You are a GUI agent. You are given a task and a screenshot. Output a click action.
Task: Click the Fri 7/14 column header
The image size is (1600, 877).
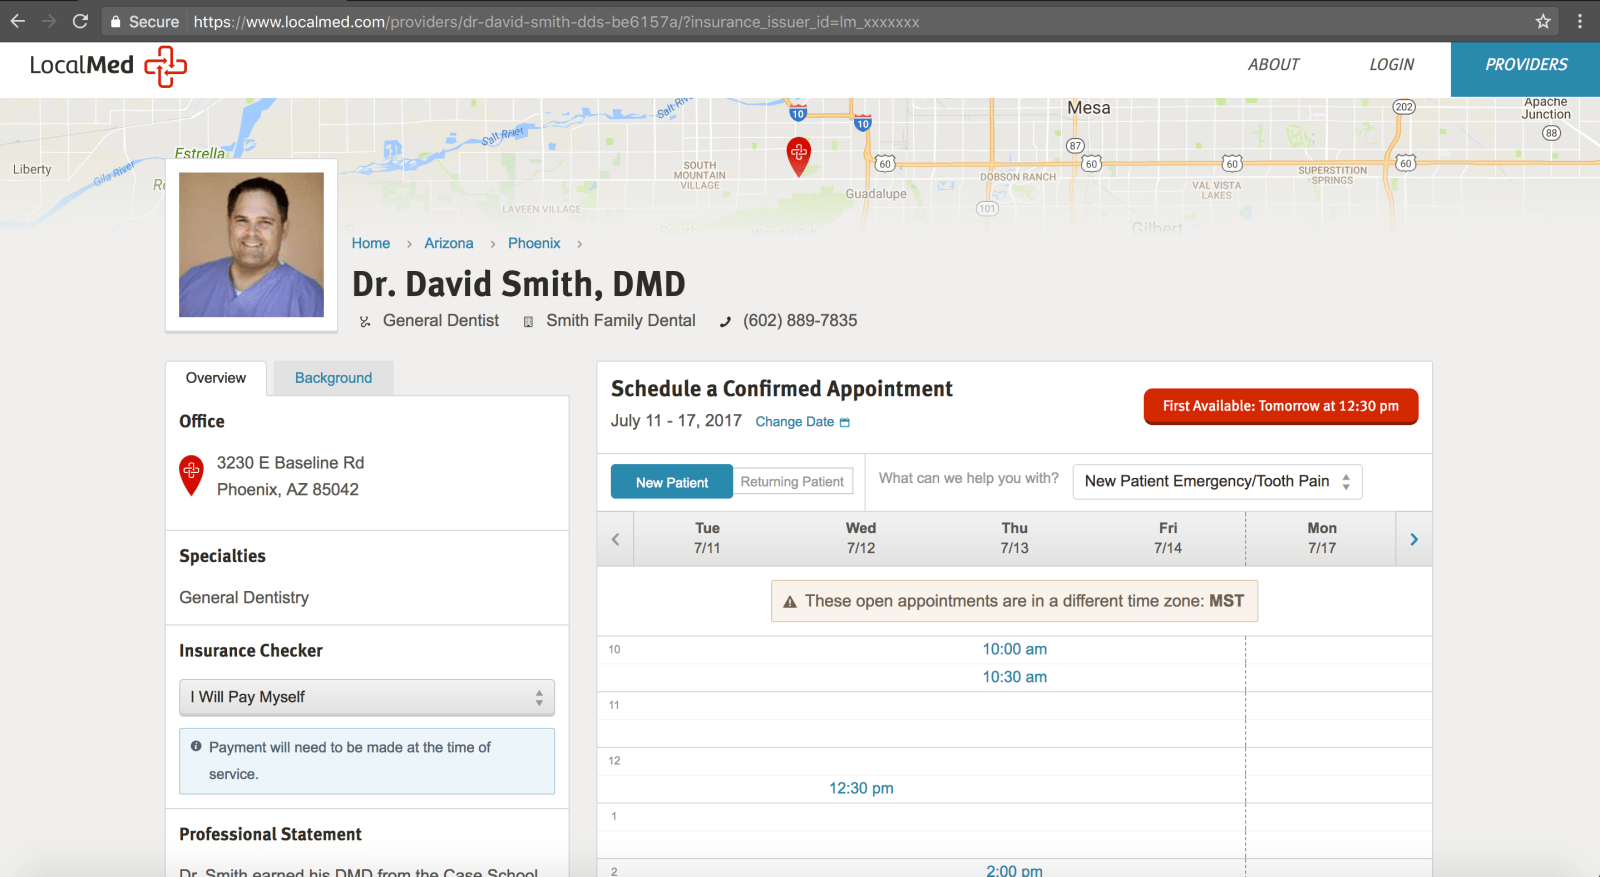(1168, 538)
